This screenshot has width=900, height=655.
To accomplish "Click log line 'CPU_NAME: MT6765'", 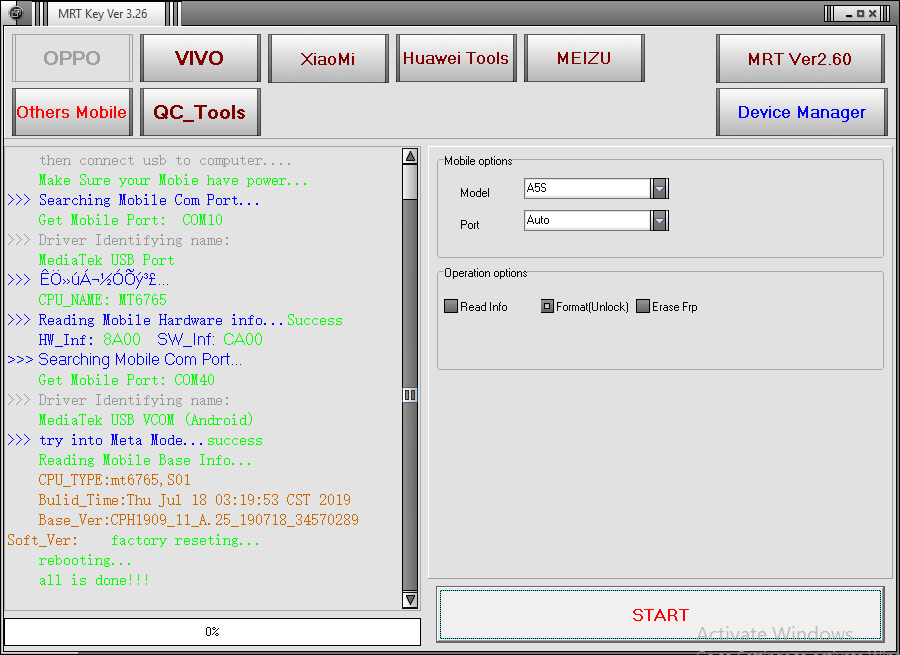I will coord(103,300).
